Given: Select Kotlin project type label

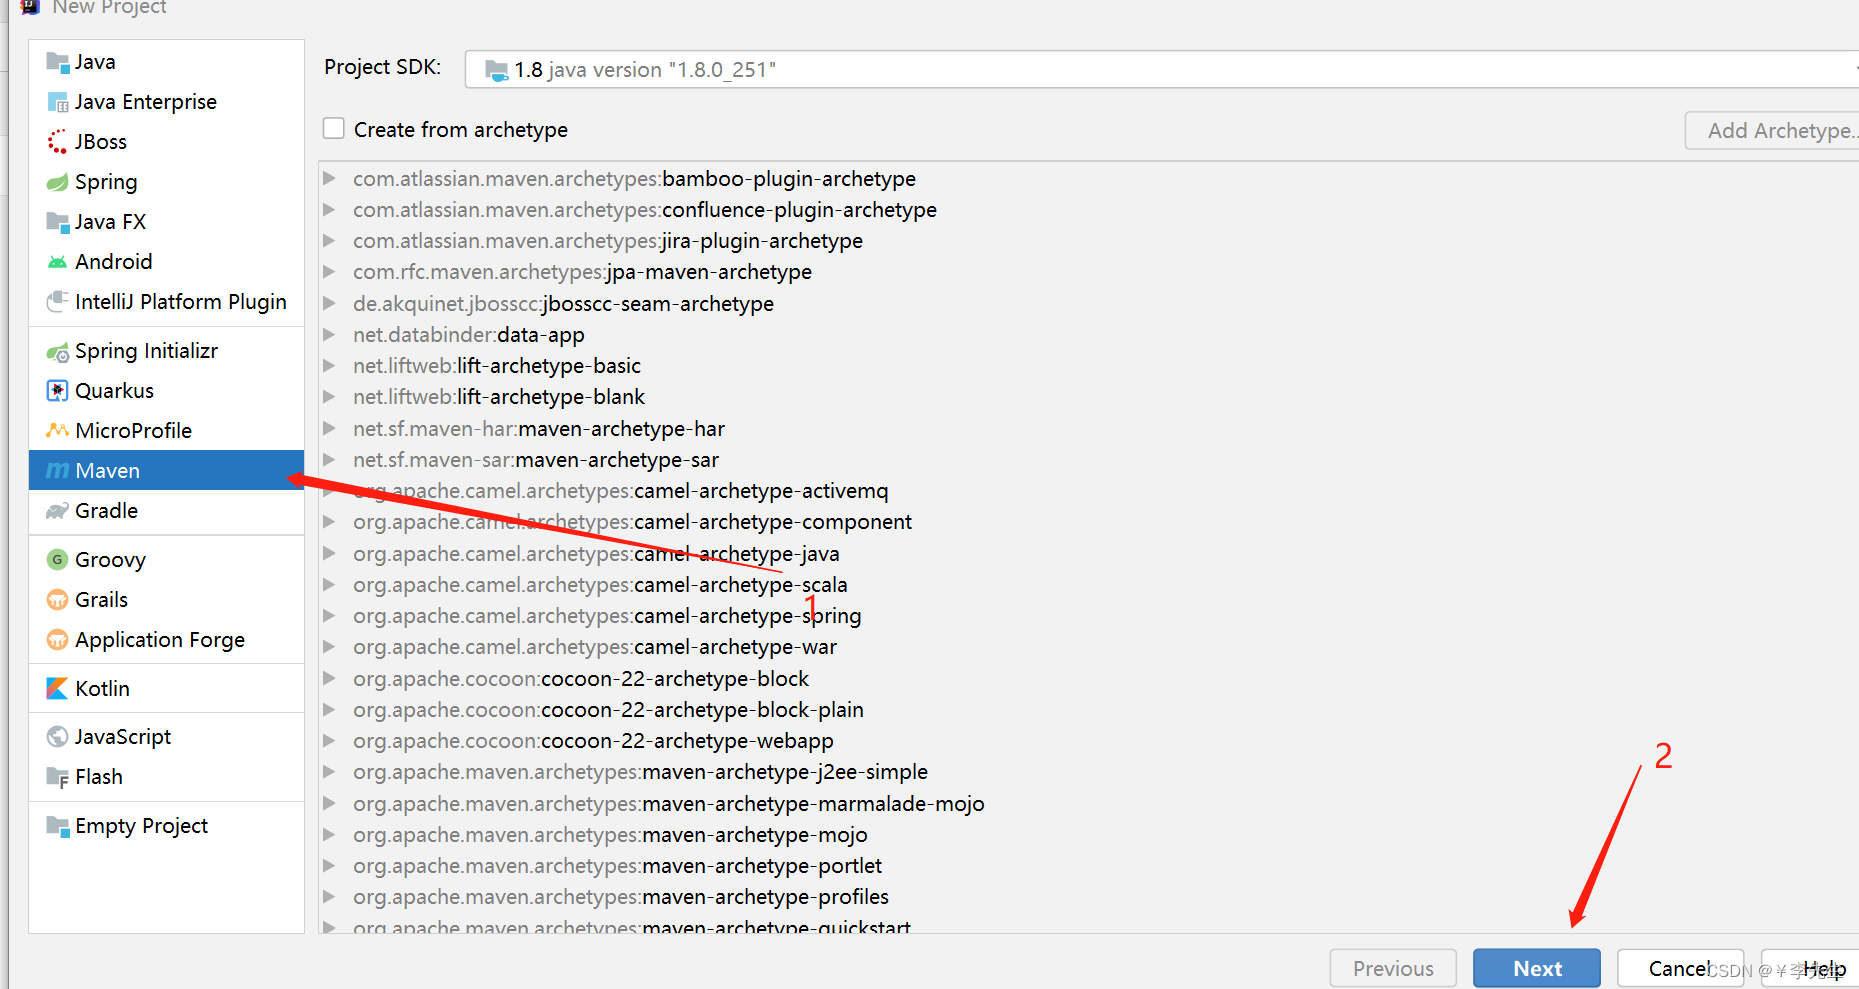Looking at the screenshot, I should tap(102, 689).
